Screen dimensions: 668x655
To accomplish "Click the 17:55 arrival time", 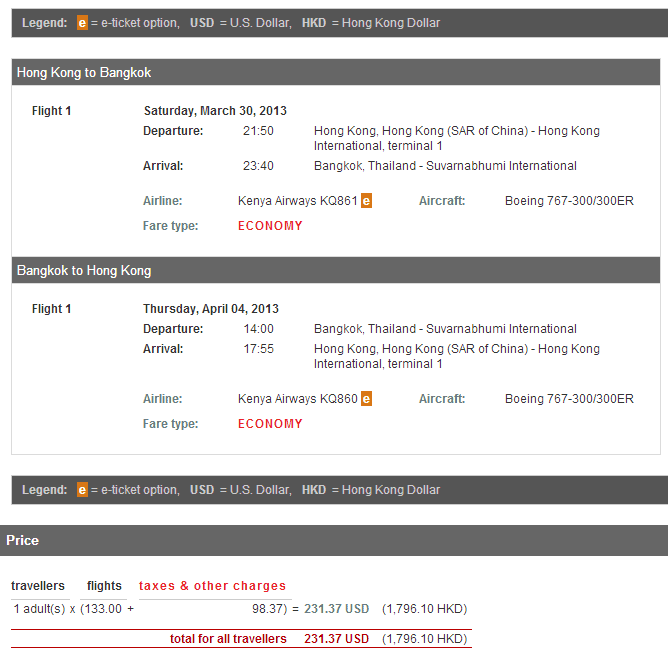I will pos(258,349).
